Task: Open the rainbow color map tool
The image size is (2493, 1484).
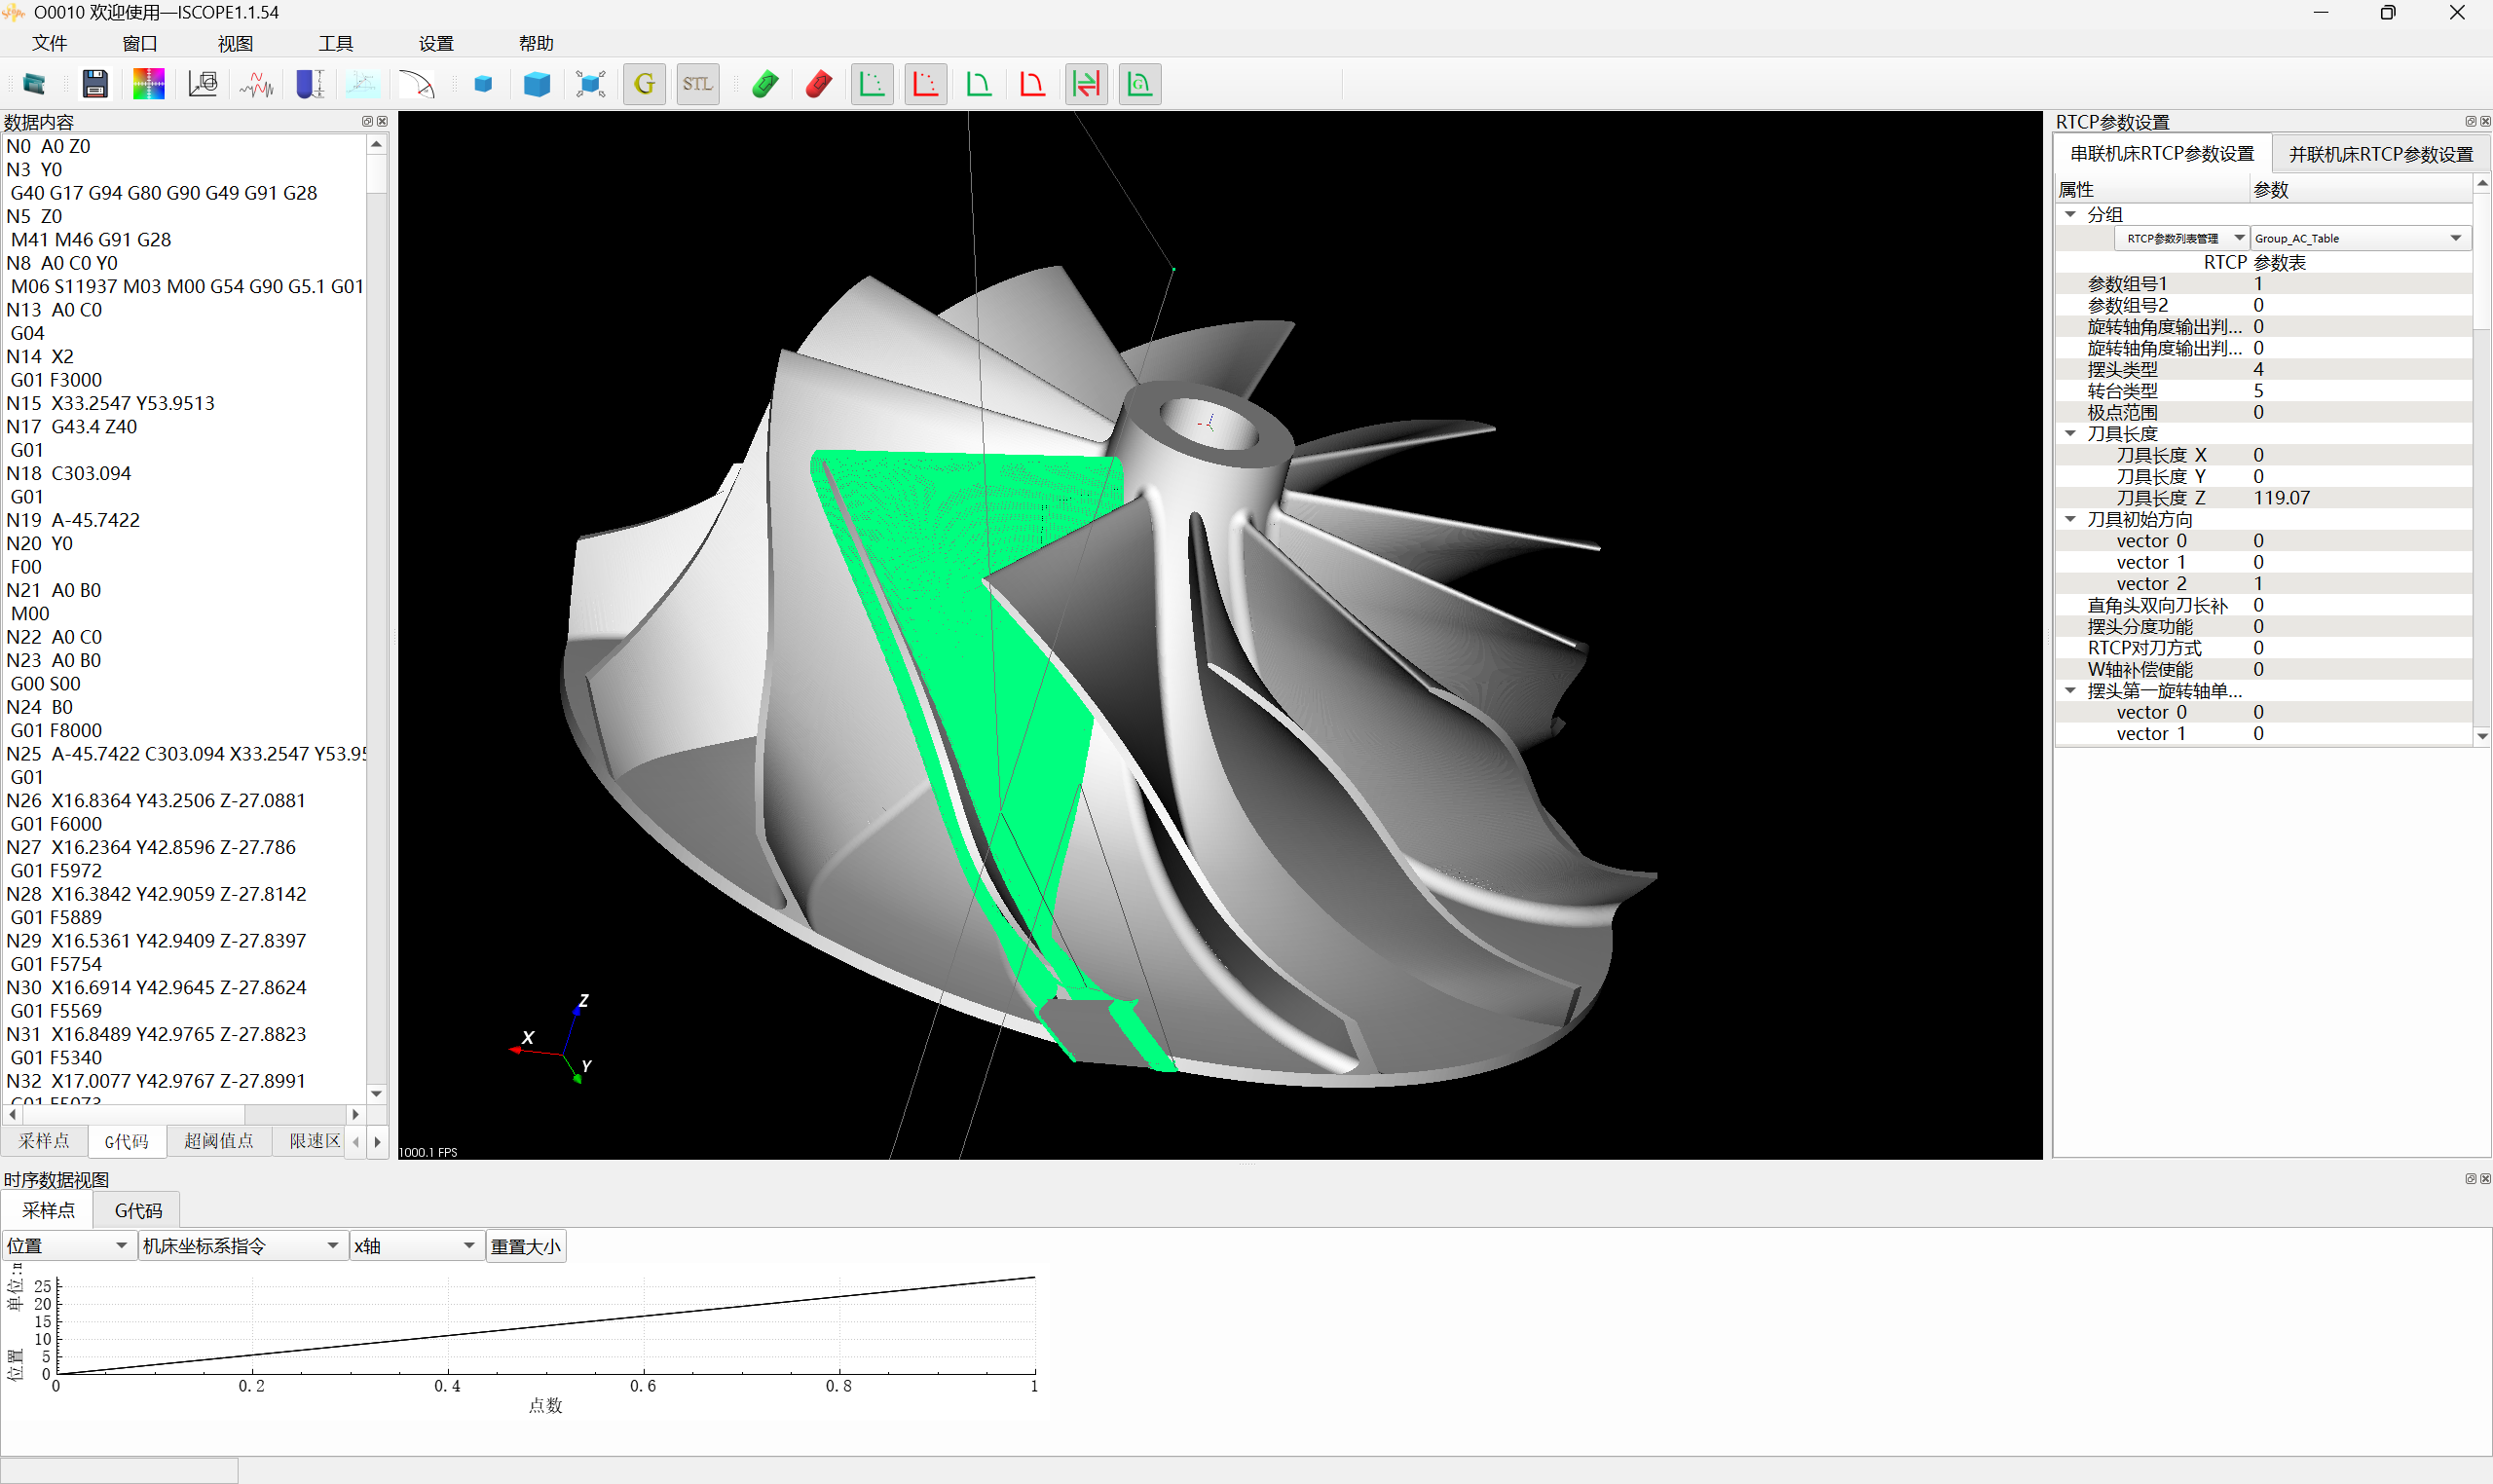Action: 149,84
